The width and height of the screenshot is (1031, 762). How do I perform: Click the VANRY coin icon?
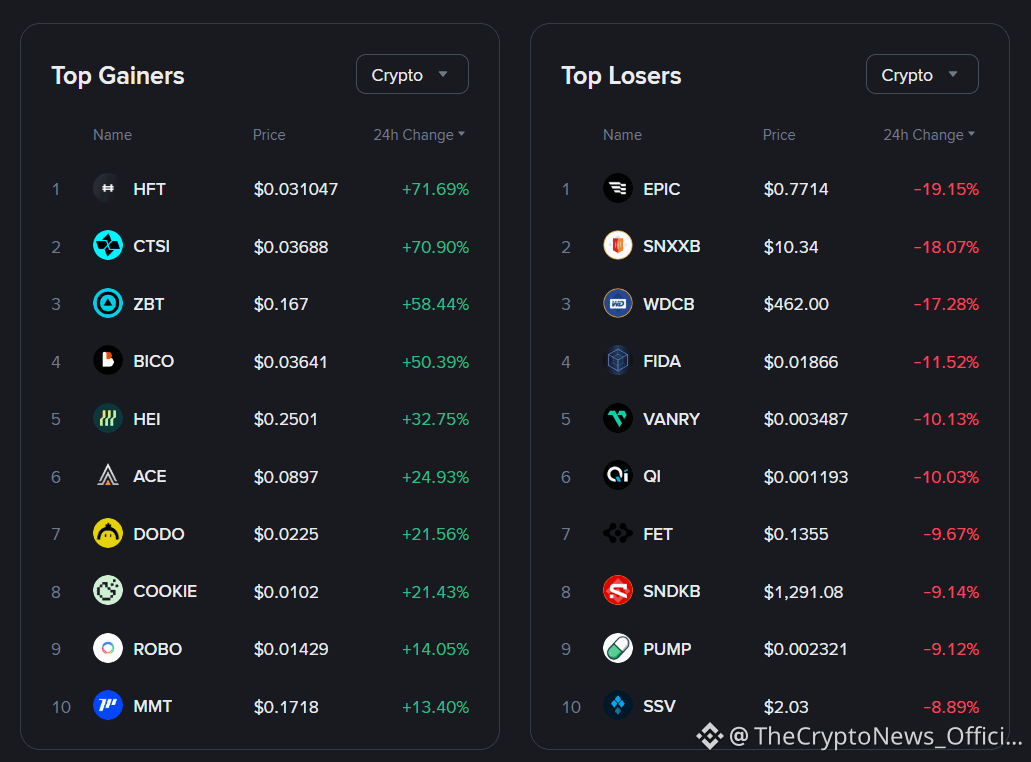click(x=617, y=419)
